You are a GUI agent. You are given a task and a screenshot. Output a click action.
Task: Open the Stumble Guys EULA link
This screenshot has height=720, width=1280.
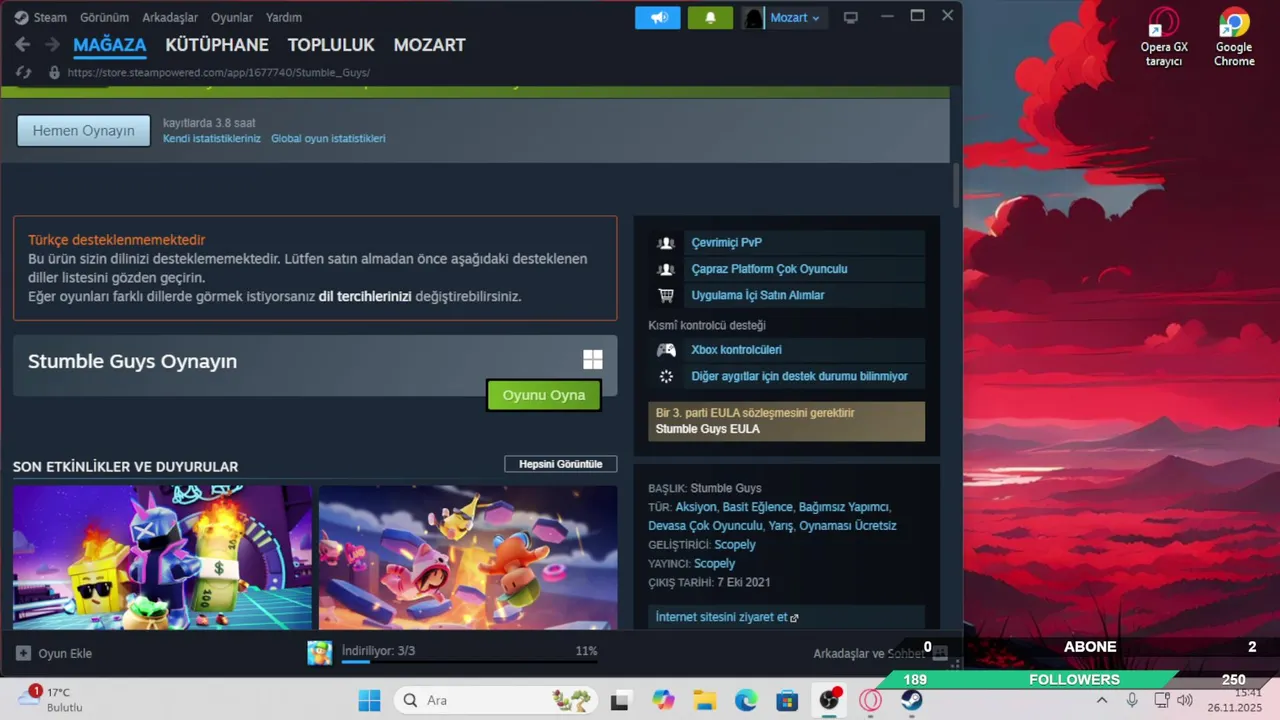click(x=708, y=429)
